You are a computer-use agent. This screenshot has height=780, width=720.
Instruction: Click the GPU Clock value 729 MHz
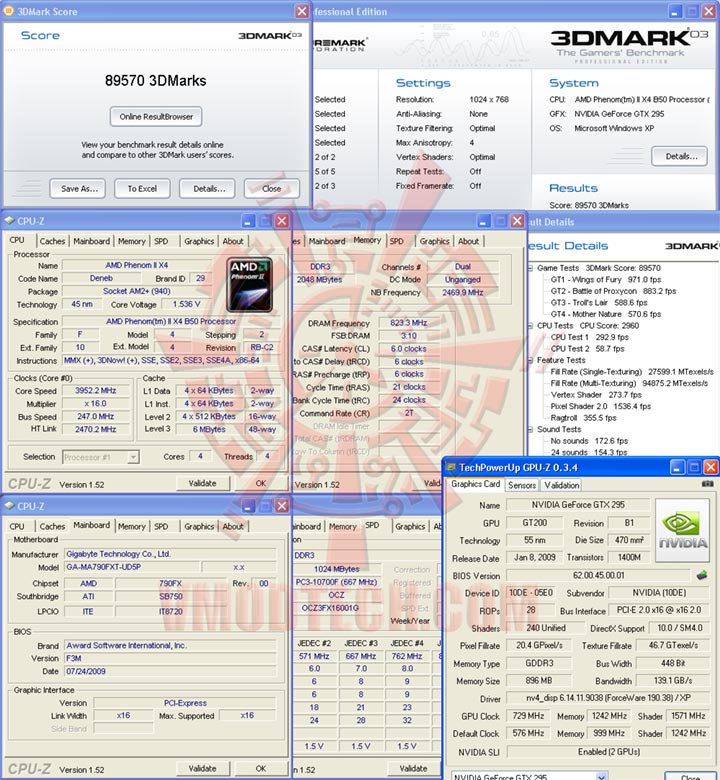pos(528,716)
